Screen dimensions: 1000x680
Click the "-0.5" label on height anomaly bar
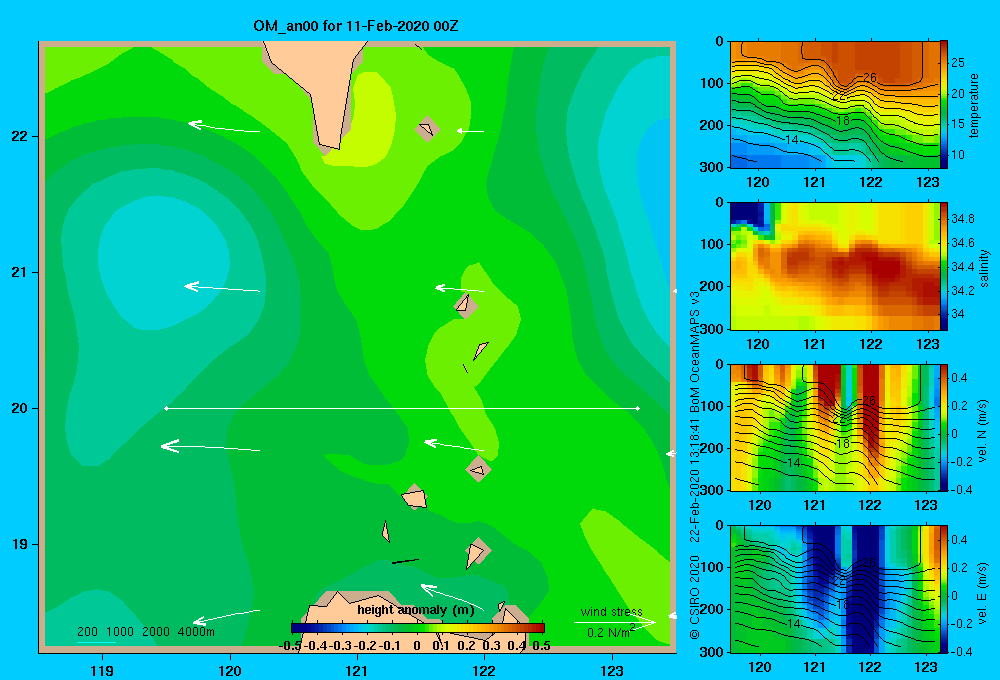coord(290,646)
